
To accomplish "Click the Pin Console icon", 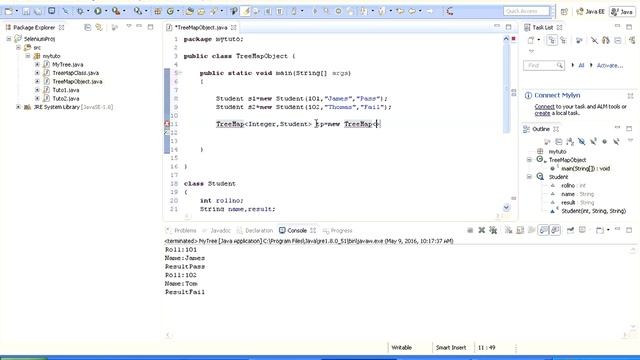I will (570, 231).
